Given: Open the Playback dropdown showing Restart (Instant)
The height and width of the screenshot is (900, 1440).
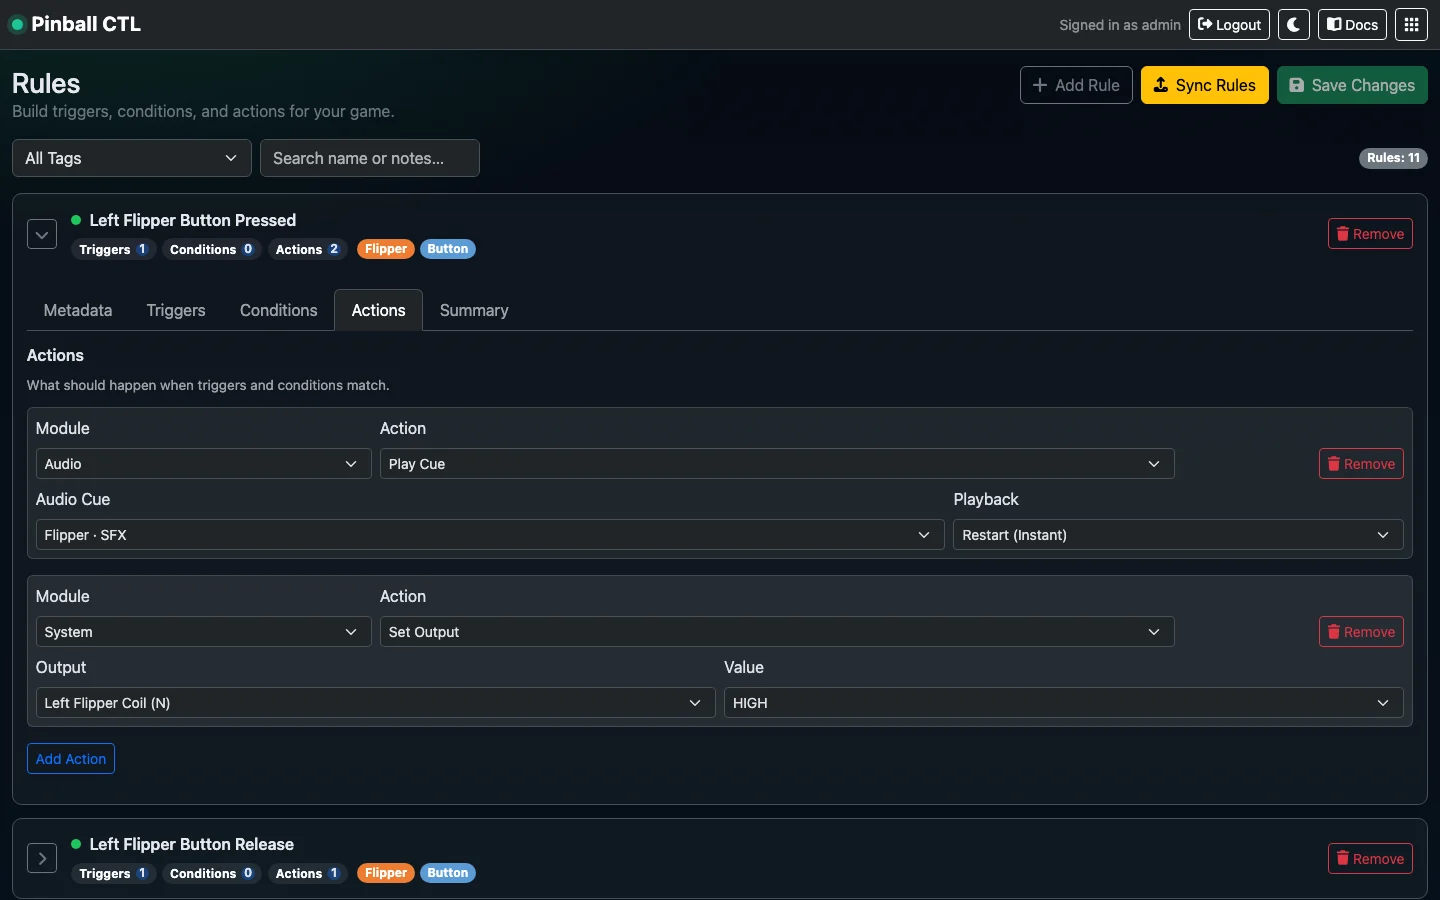Looking at the screenshot, I should pos(1177,535).
